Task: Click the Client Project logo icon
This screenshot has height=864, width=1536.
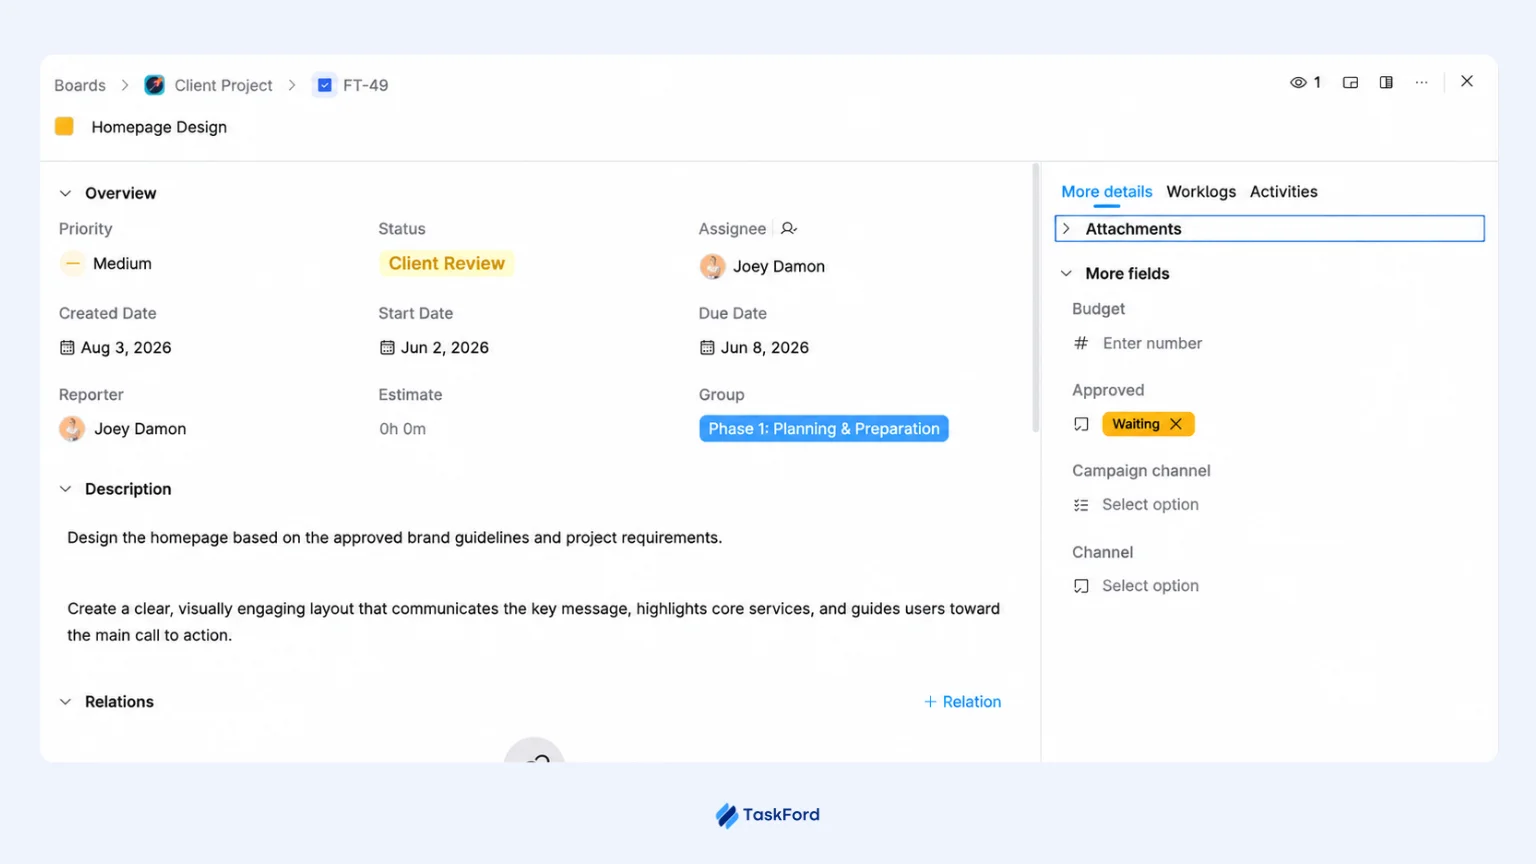Action: tap(154, 85)
